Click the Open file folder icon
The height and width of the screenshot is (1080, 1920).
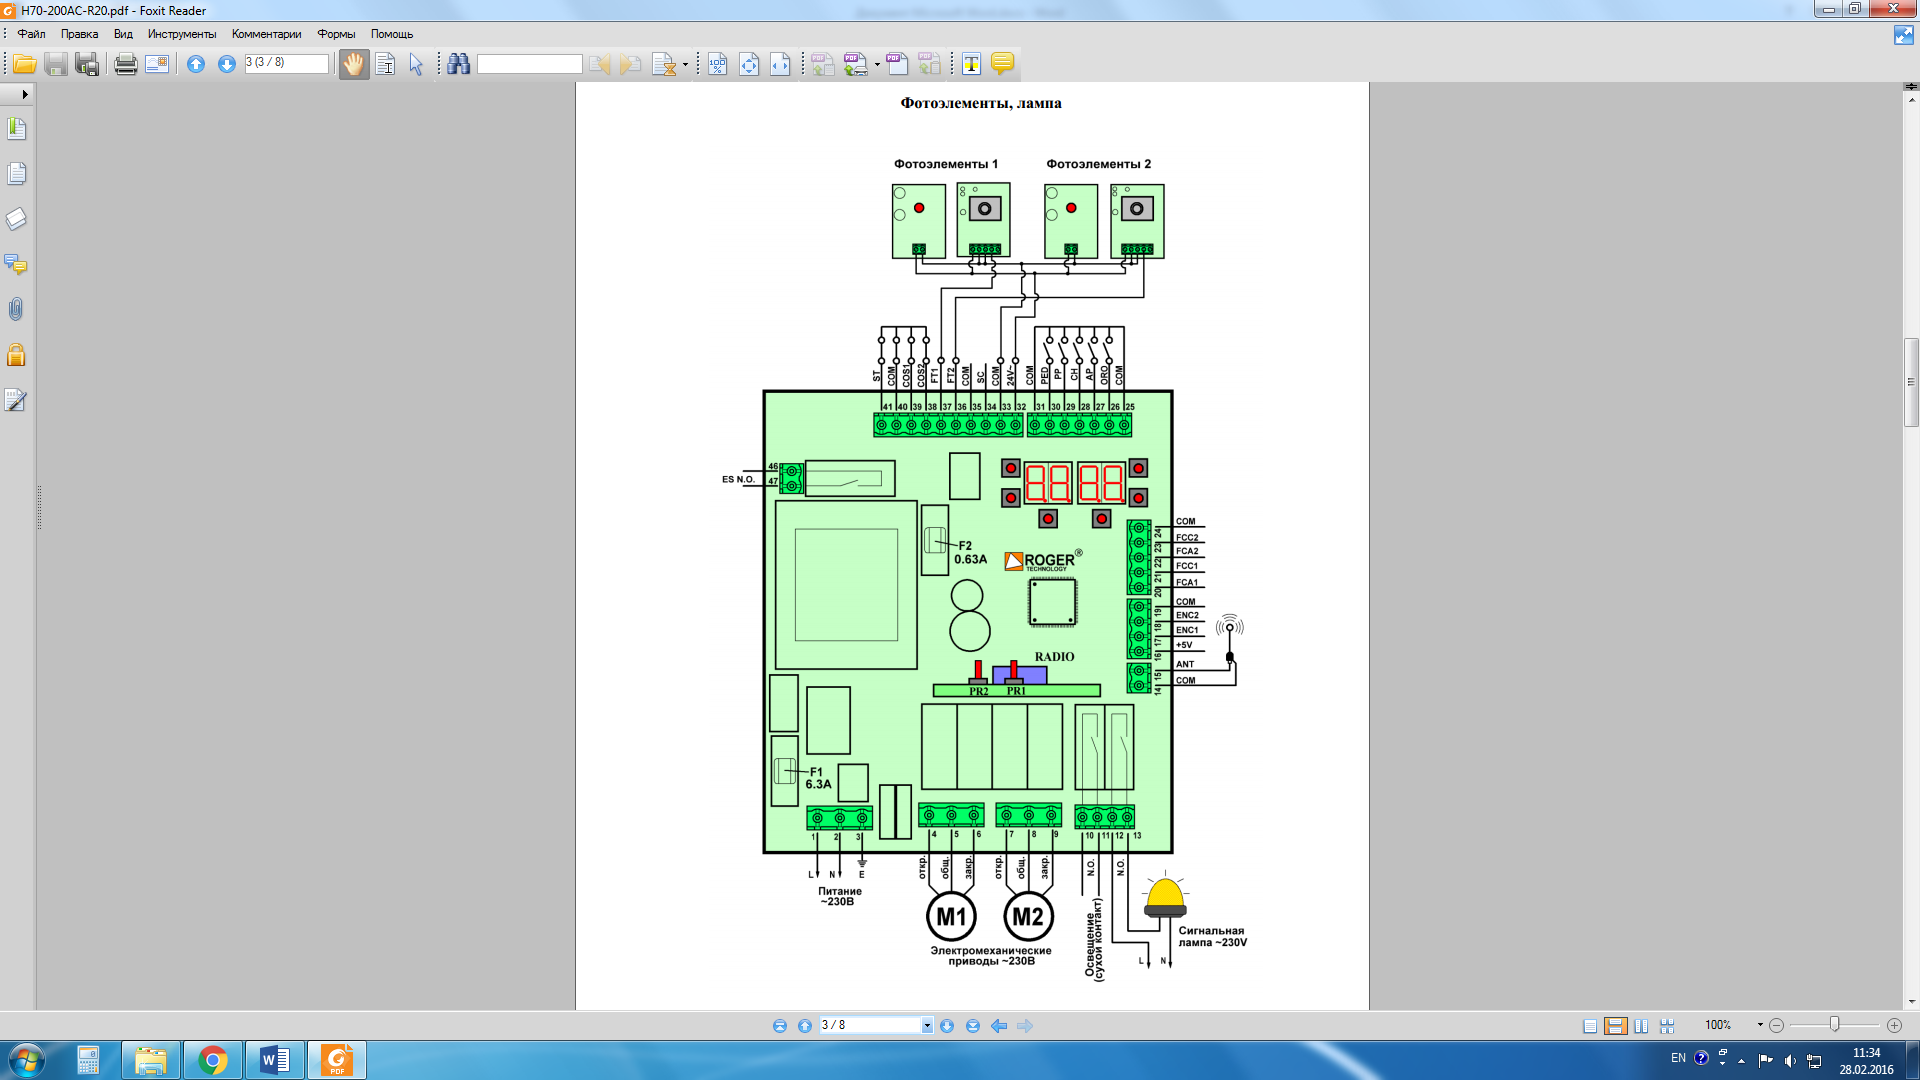tap(24, 65)
